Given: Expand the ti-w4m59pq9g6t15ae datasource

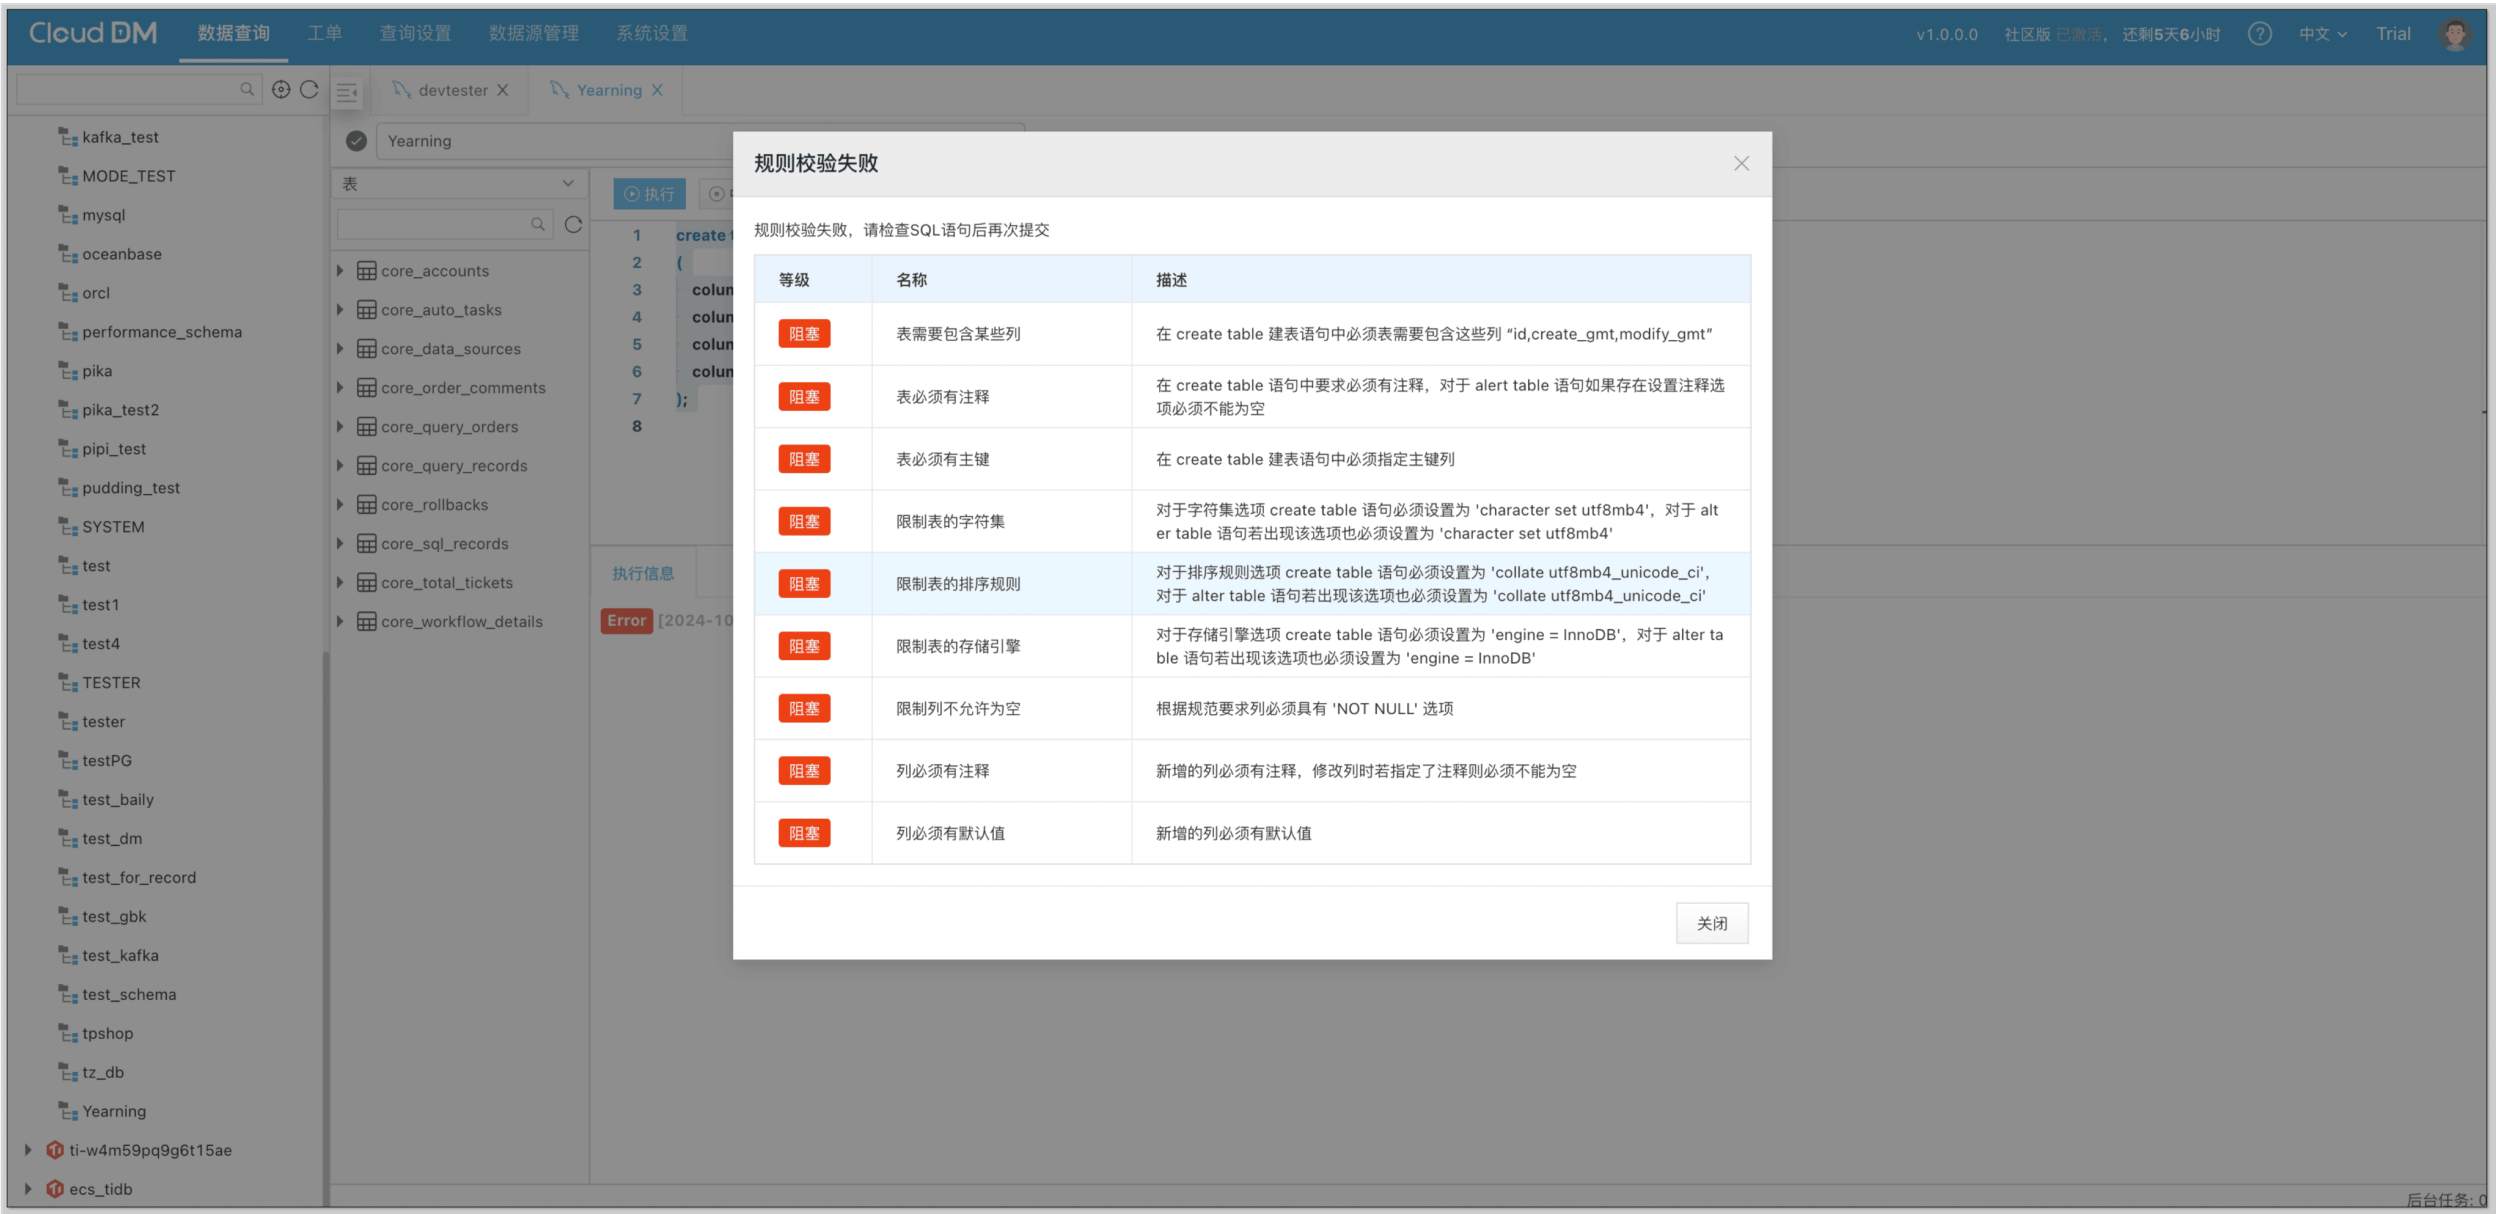Looking at the screenshot, I should [28, 1150].
